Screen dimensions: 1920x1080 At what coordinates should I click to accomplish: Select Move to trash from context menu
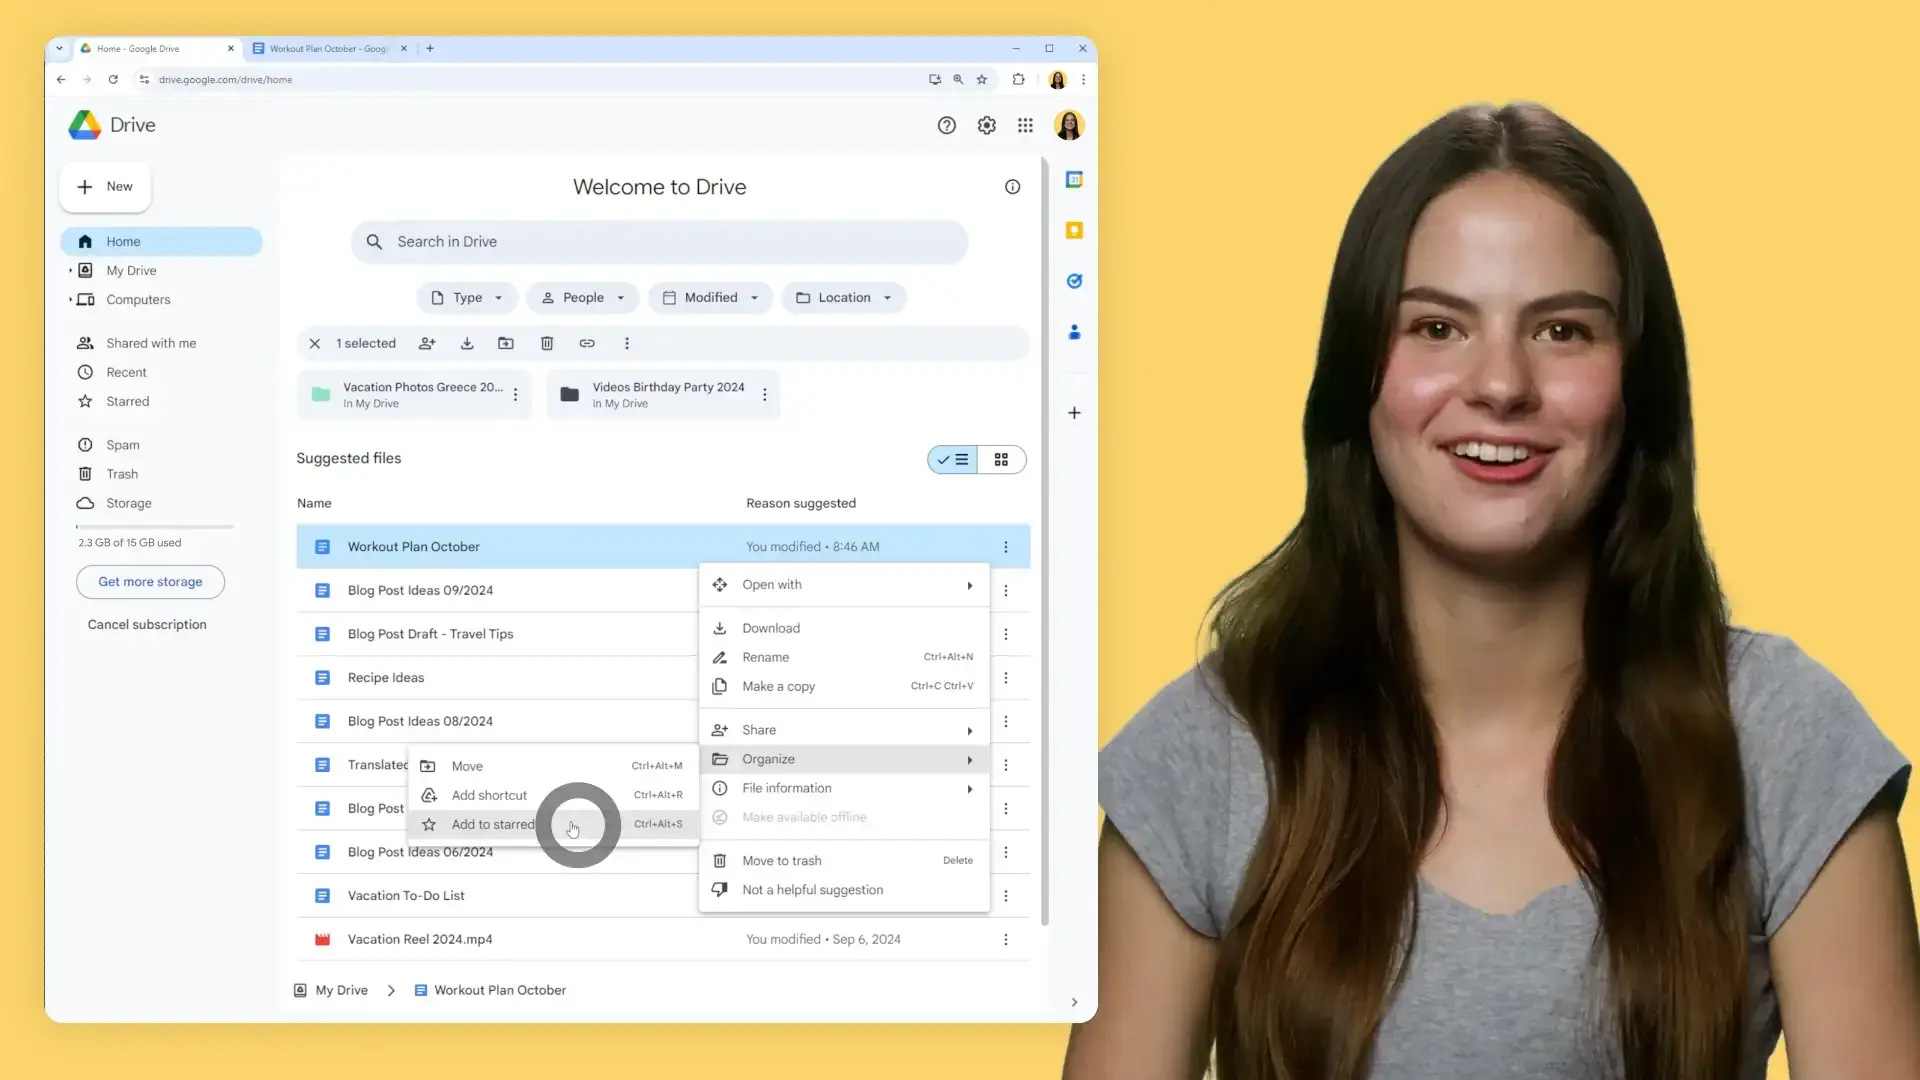coord(781,860)
